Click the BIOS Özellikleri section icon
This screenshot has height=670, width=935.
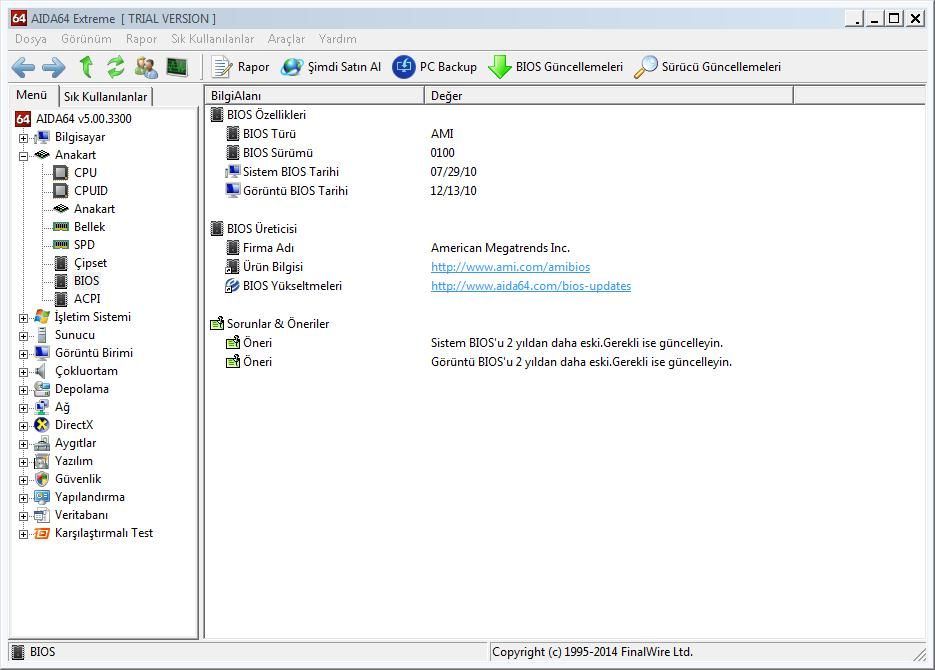point(217,115)
